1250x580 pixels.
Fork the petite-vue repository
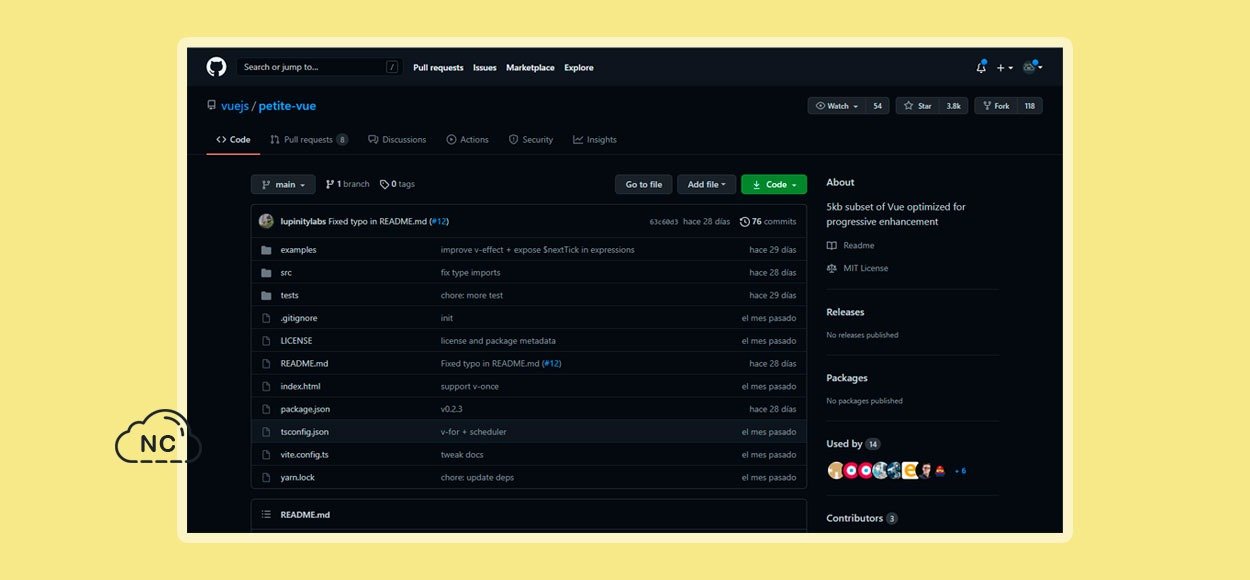click(995, 106)
